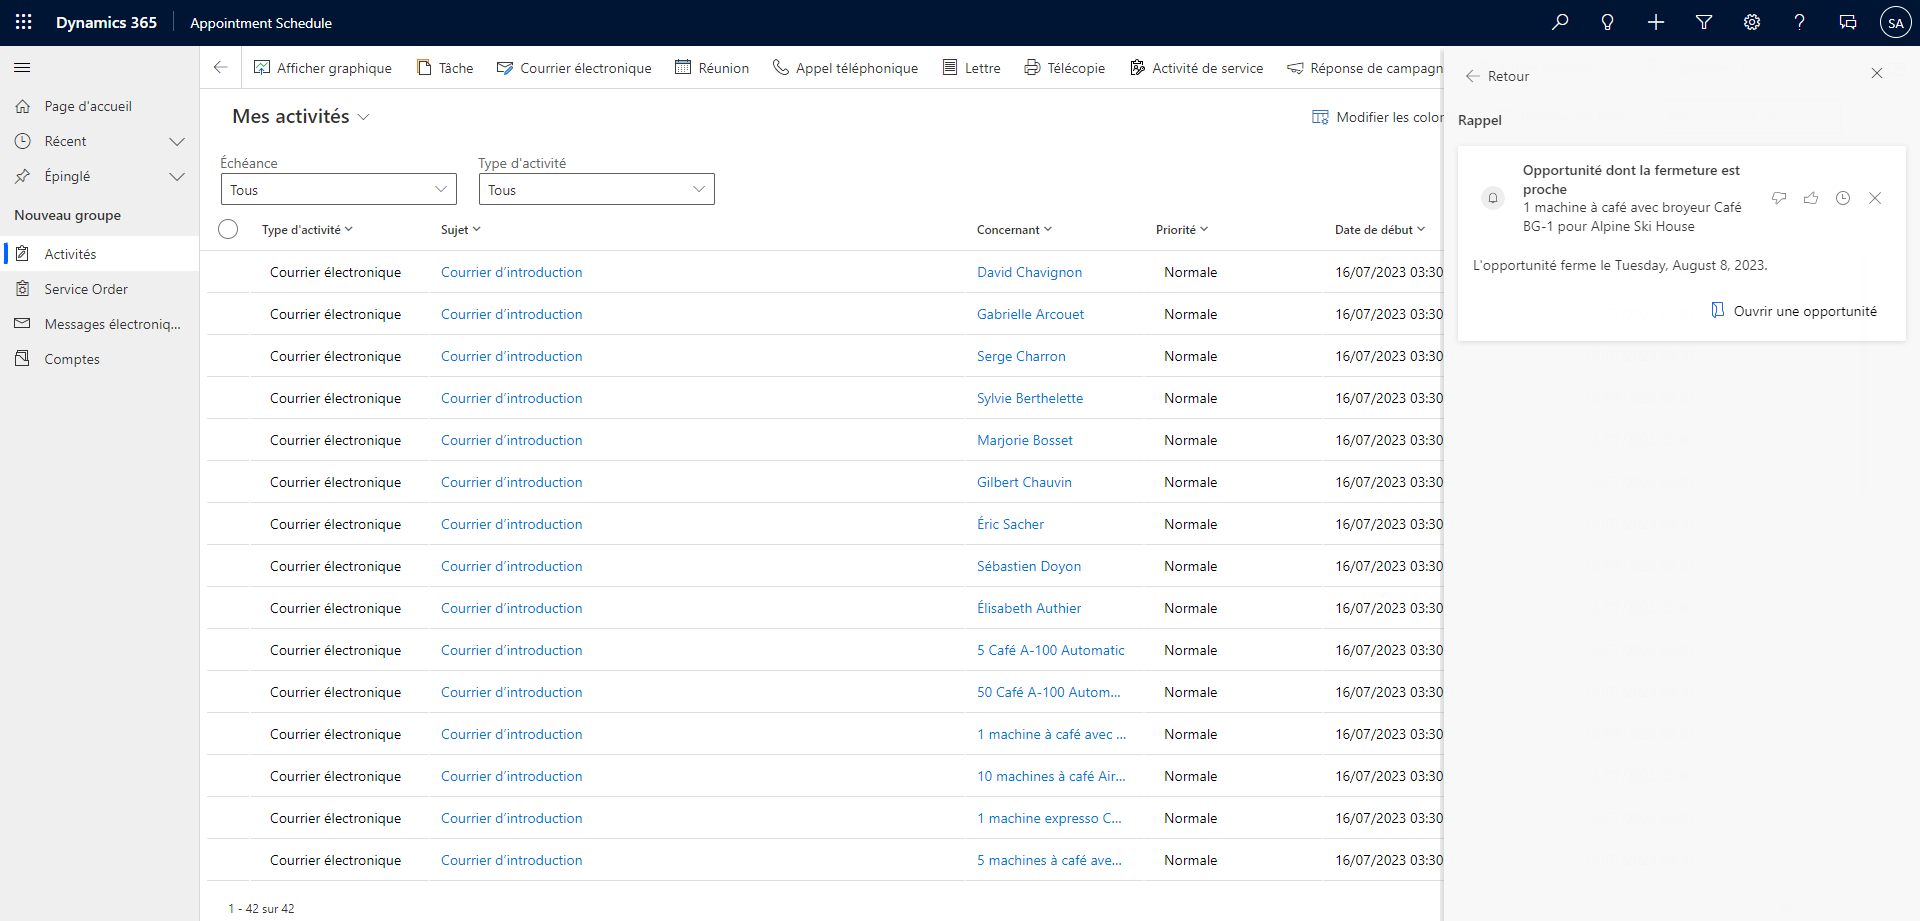Open the David Chavignon contact link

[1029, 272]
